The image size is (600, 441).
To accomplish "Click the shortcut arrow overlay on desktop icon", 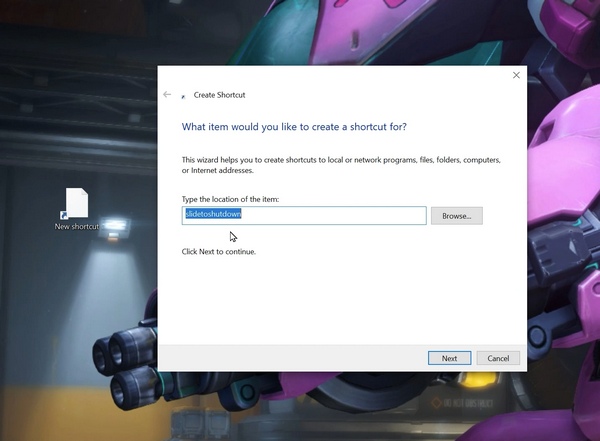I will tap(64, 214).
